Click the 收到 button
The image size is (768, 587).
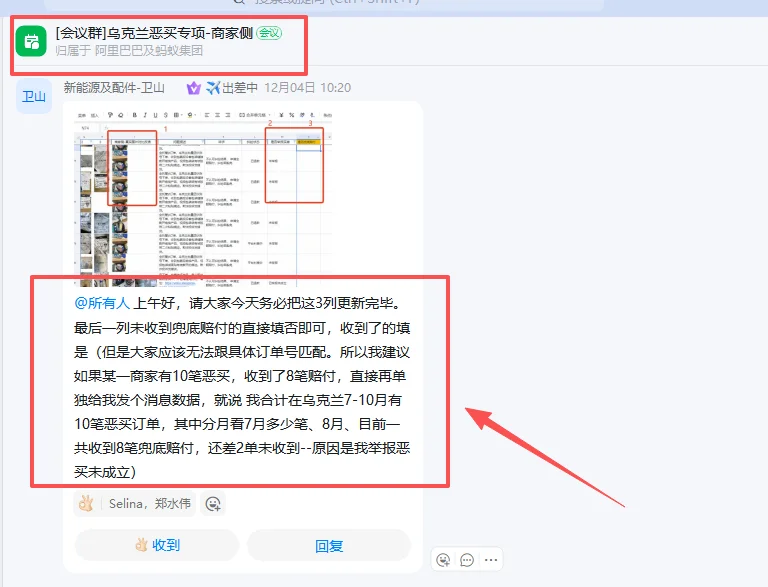(157, 545)
